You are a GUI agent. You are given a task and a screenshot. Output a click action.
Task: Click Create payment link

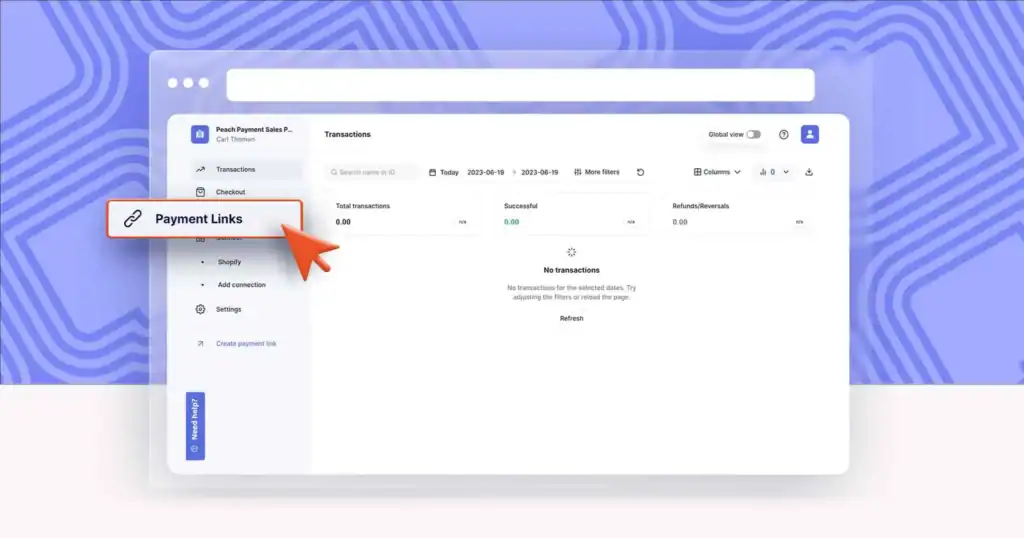pos(246,343)
